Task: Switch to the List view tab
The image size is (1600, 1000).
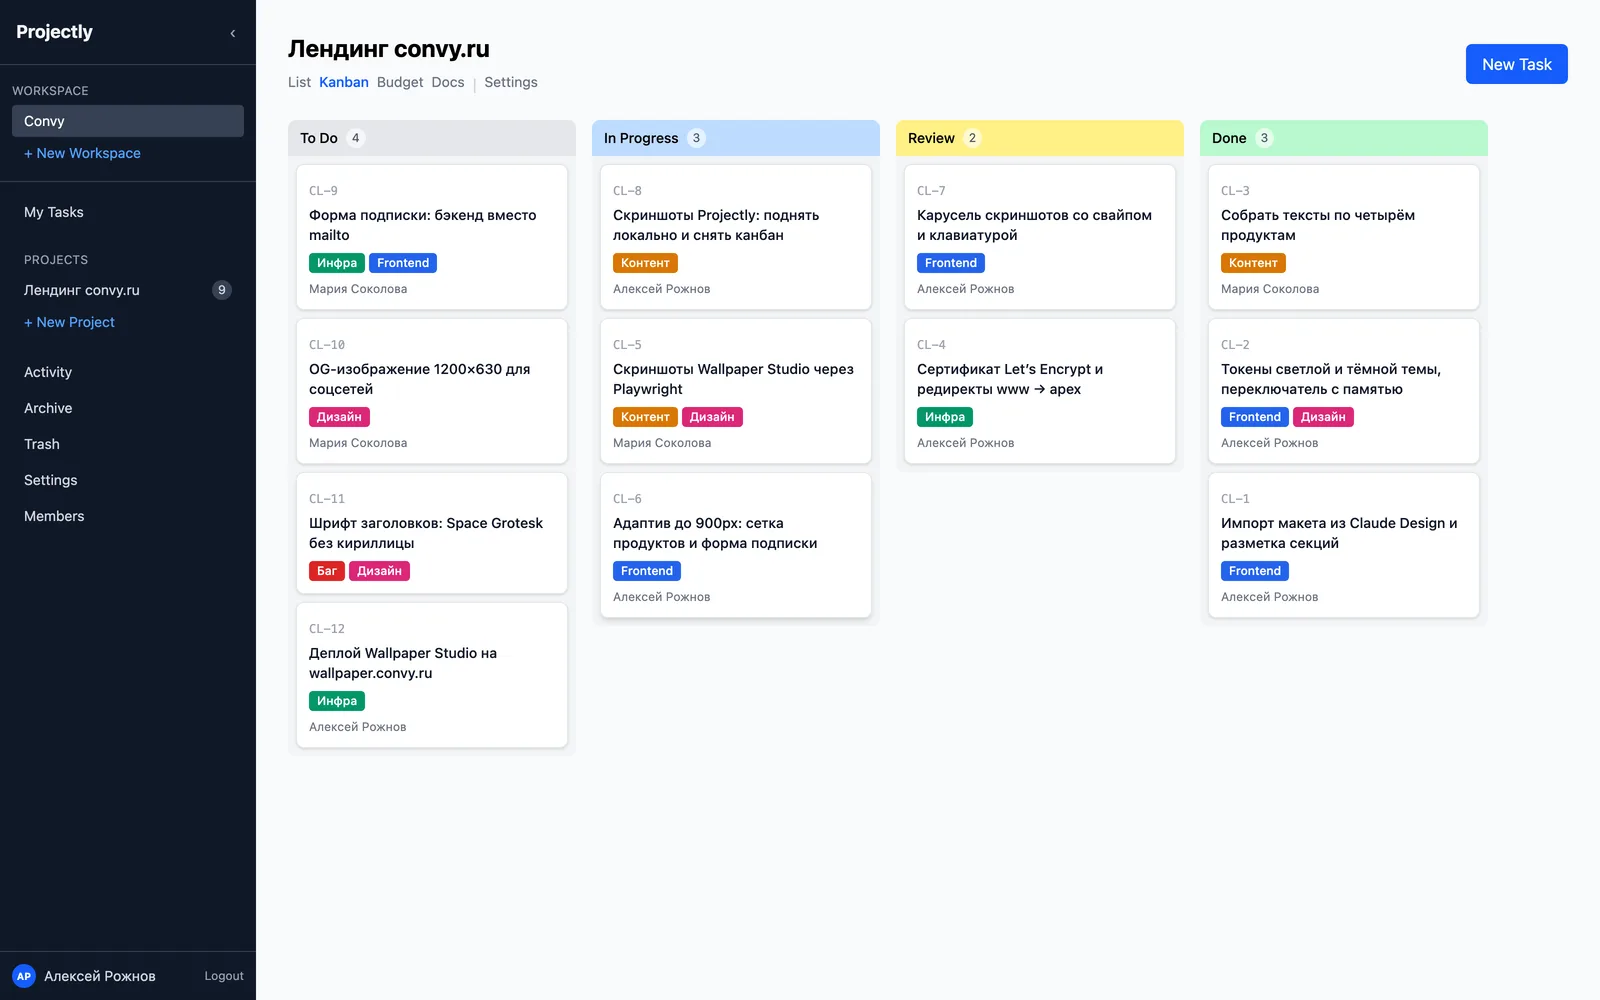Action: point(299,82)
